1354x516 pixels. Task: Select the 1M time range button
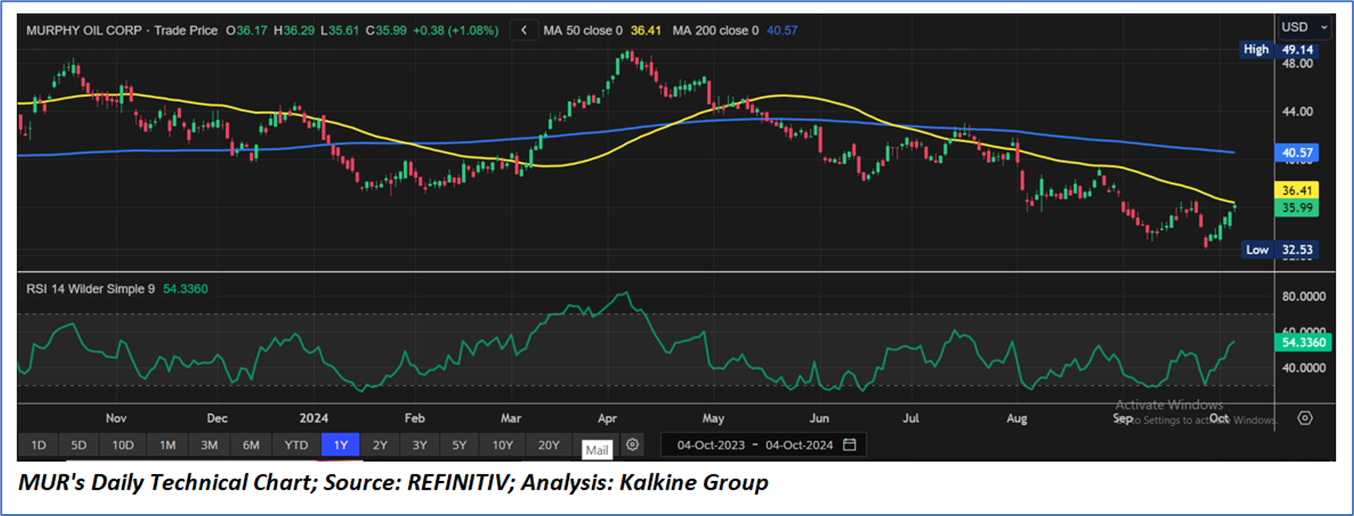(167, 444)
